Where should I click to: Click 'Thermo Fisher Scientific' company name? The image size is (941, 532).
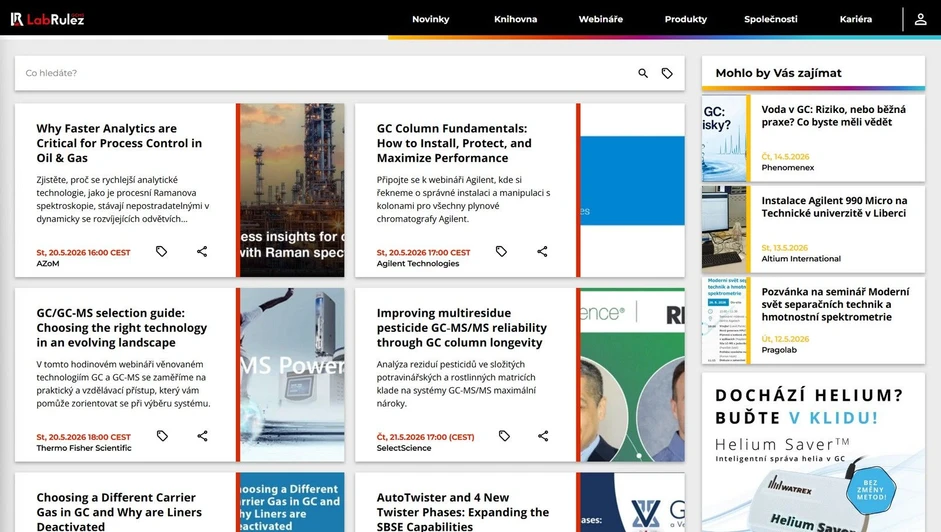click(x=83, y=448)
